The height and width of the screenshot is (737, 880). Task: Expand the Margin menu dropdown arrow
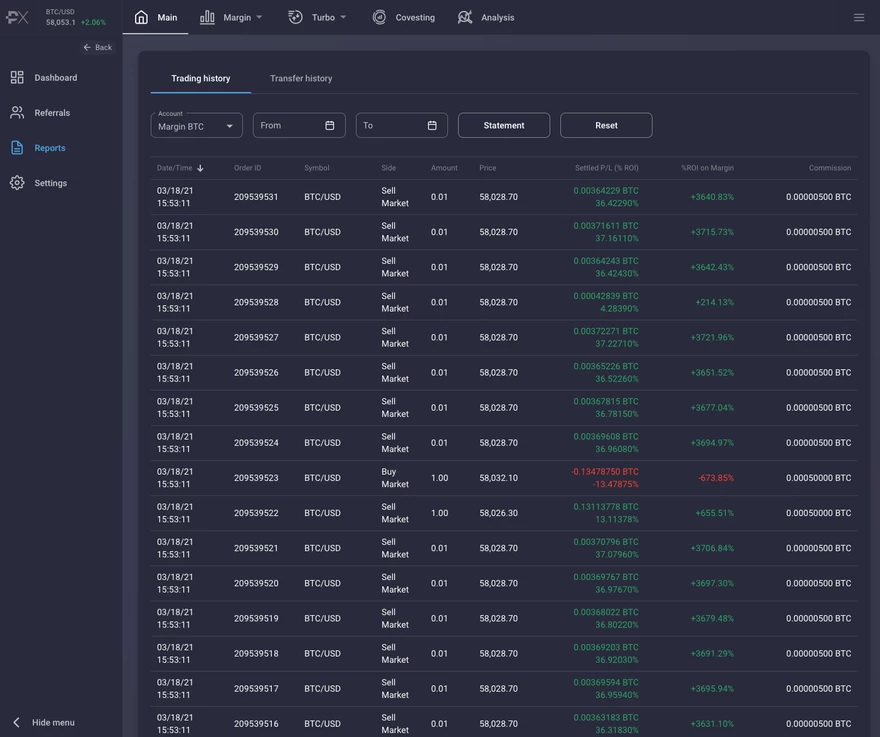point(259,17)
